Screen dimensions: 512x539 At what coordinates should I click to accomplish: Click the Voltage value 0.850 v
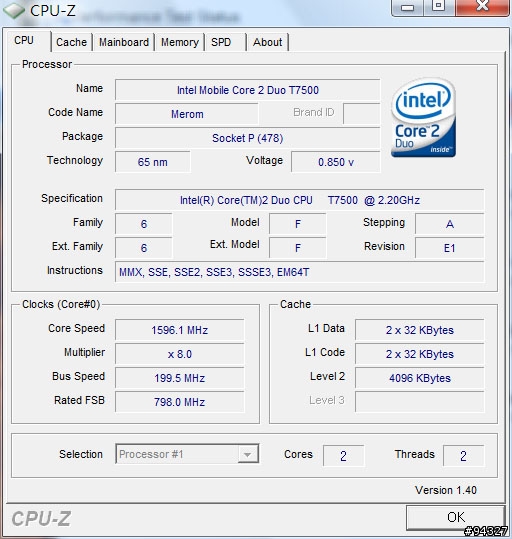[x=336, y=162]
